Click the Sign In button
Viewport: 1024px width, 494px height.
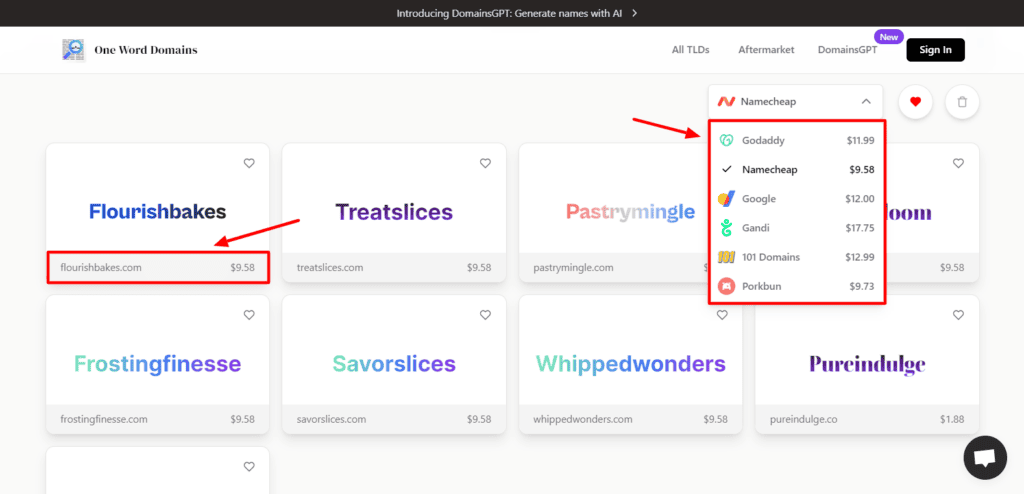tap(935, 50)
